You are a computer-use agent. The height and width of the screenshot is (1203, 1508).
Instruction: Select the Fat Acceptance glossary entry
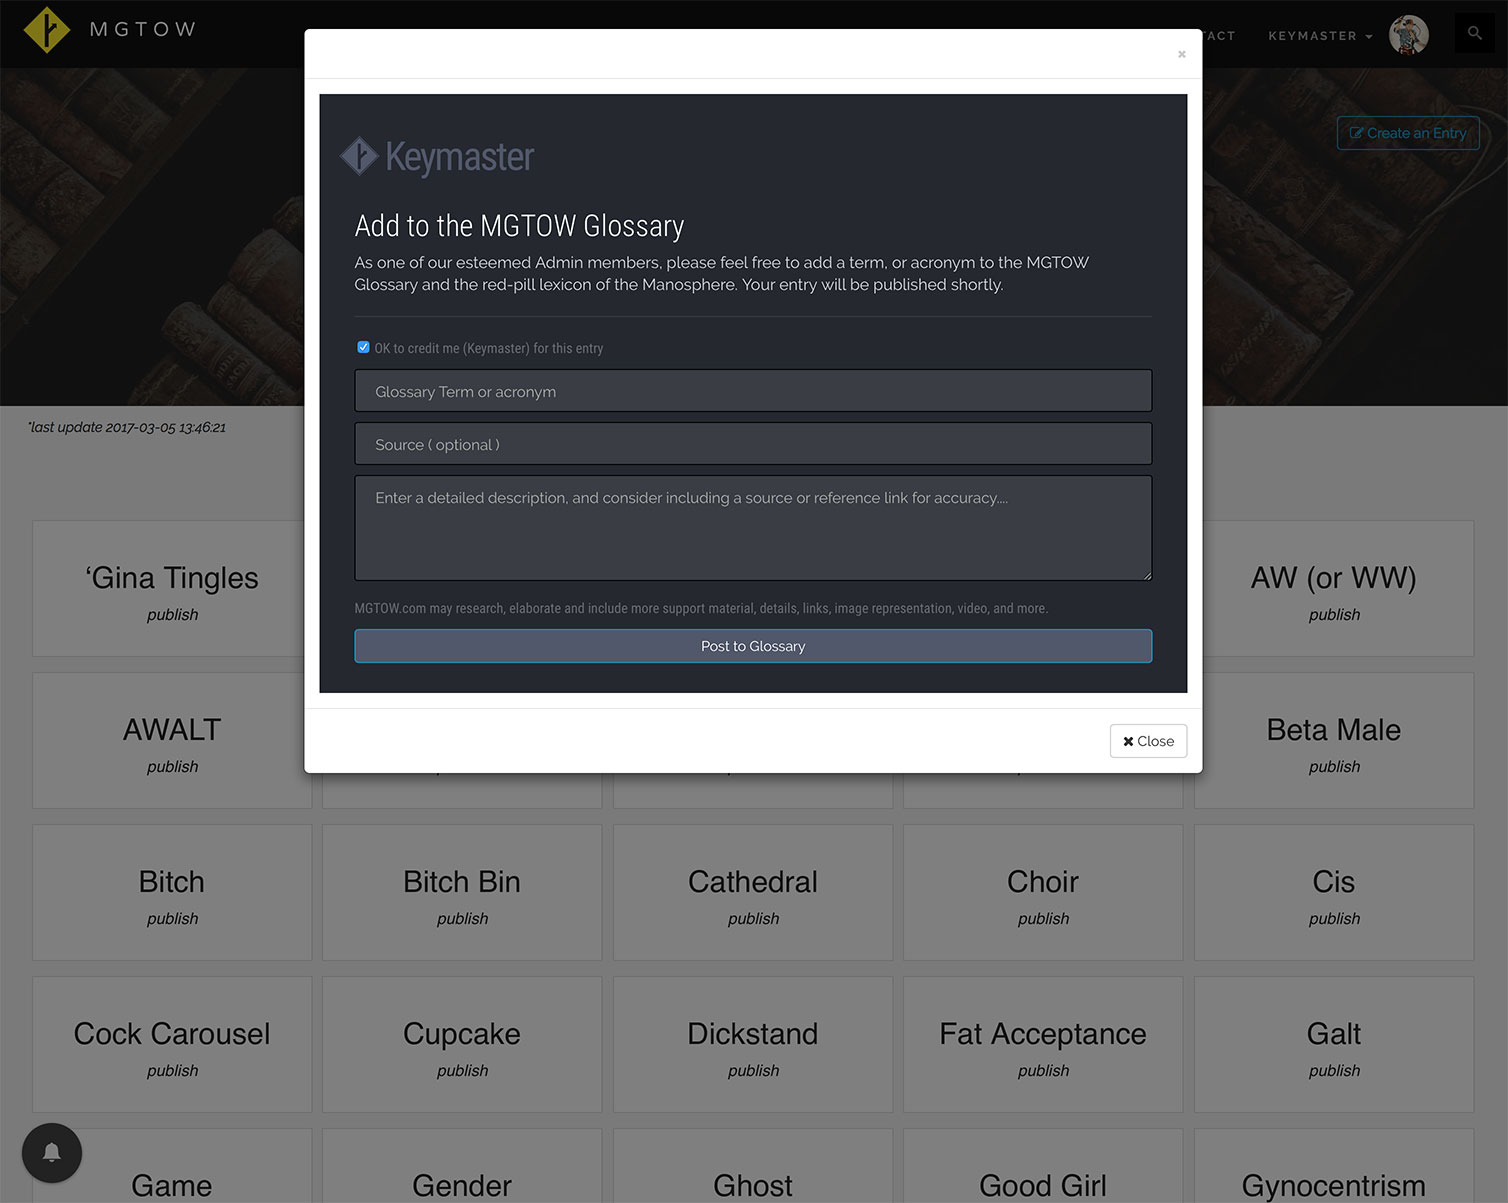[1042, 1044]
